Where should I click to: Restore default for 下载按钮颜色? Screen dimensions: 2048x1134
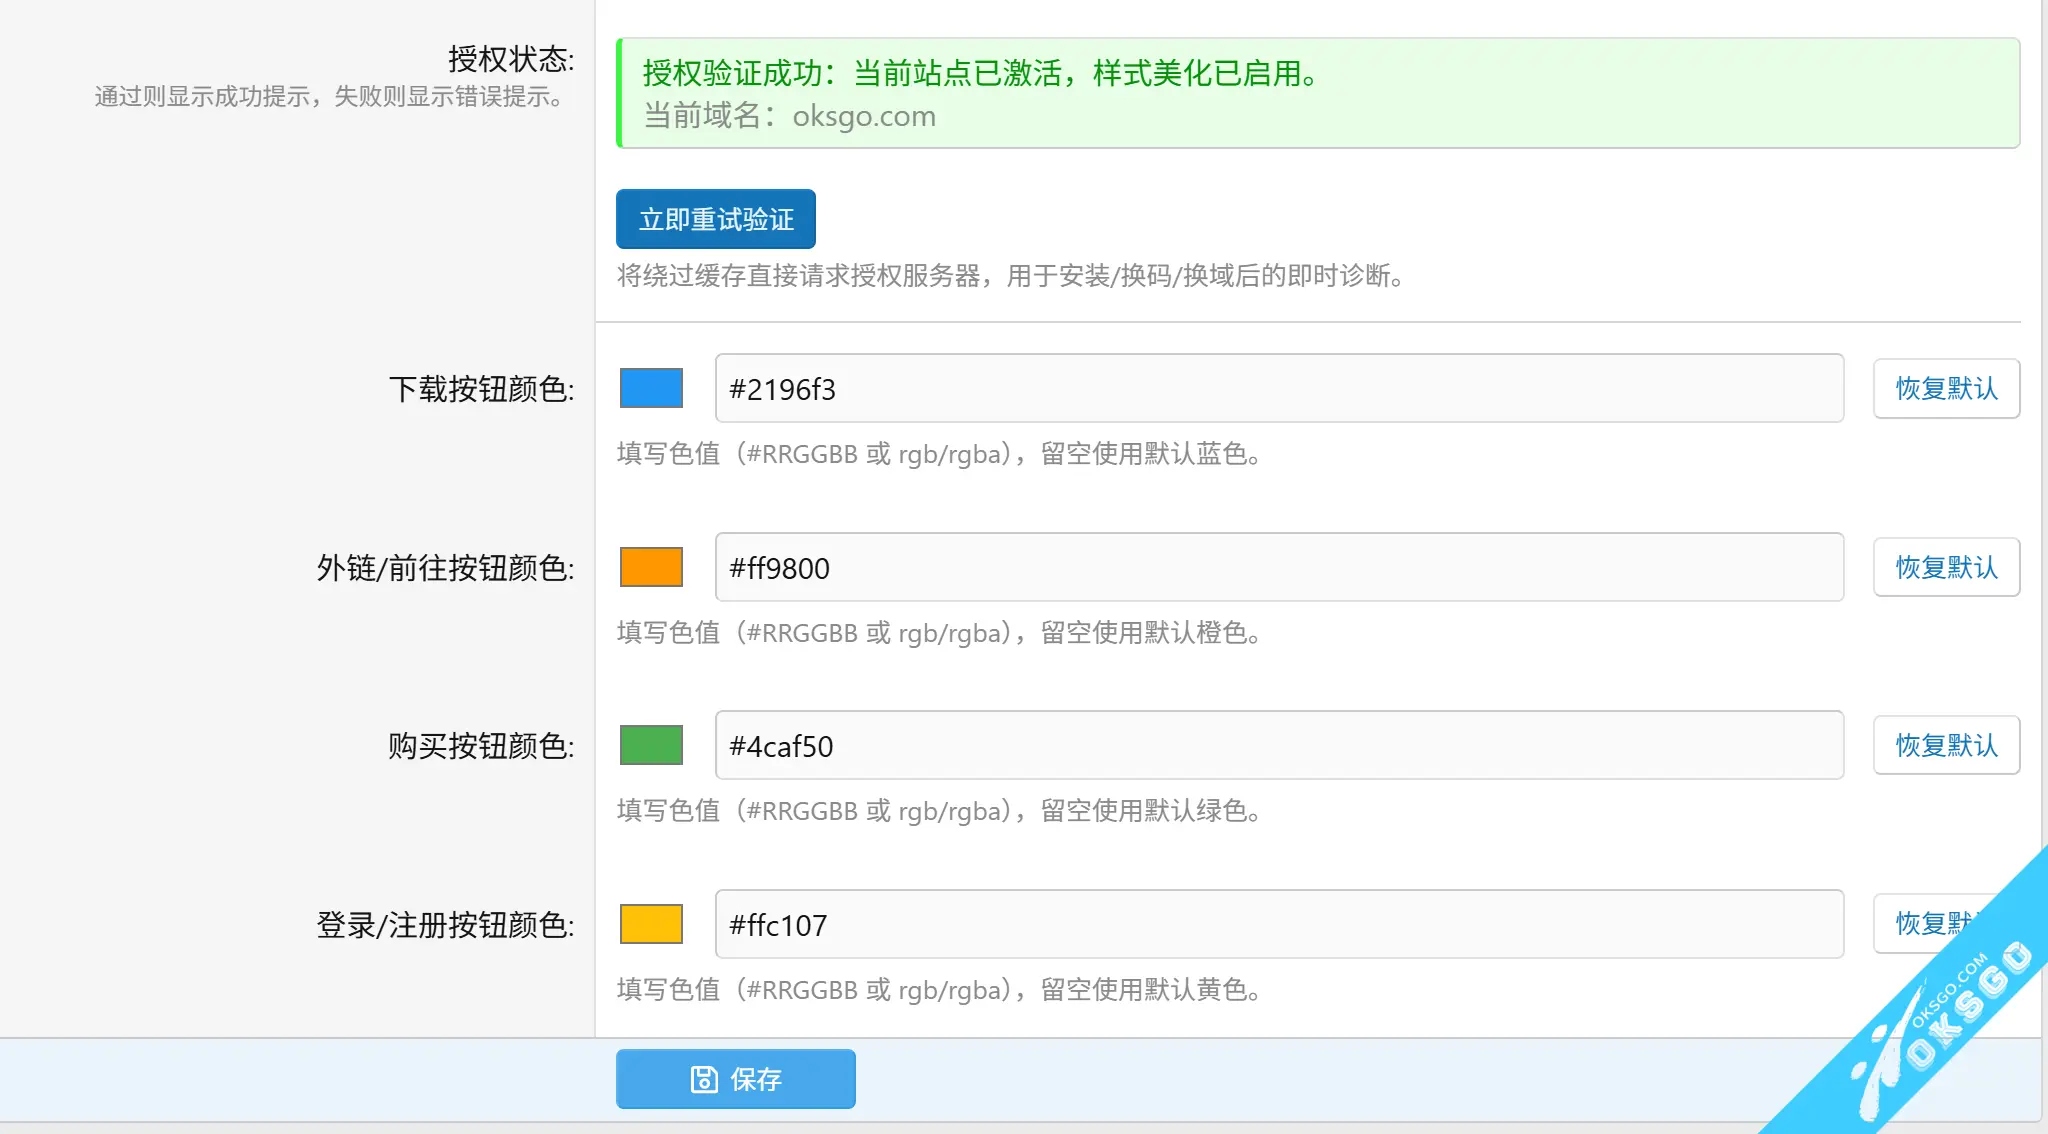tap(1945, 388)
